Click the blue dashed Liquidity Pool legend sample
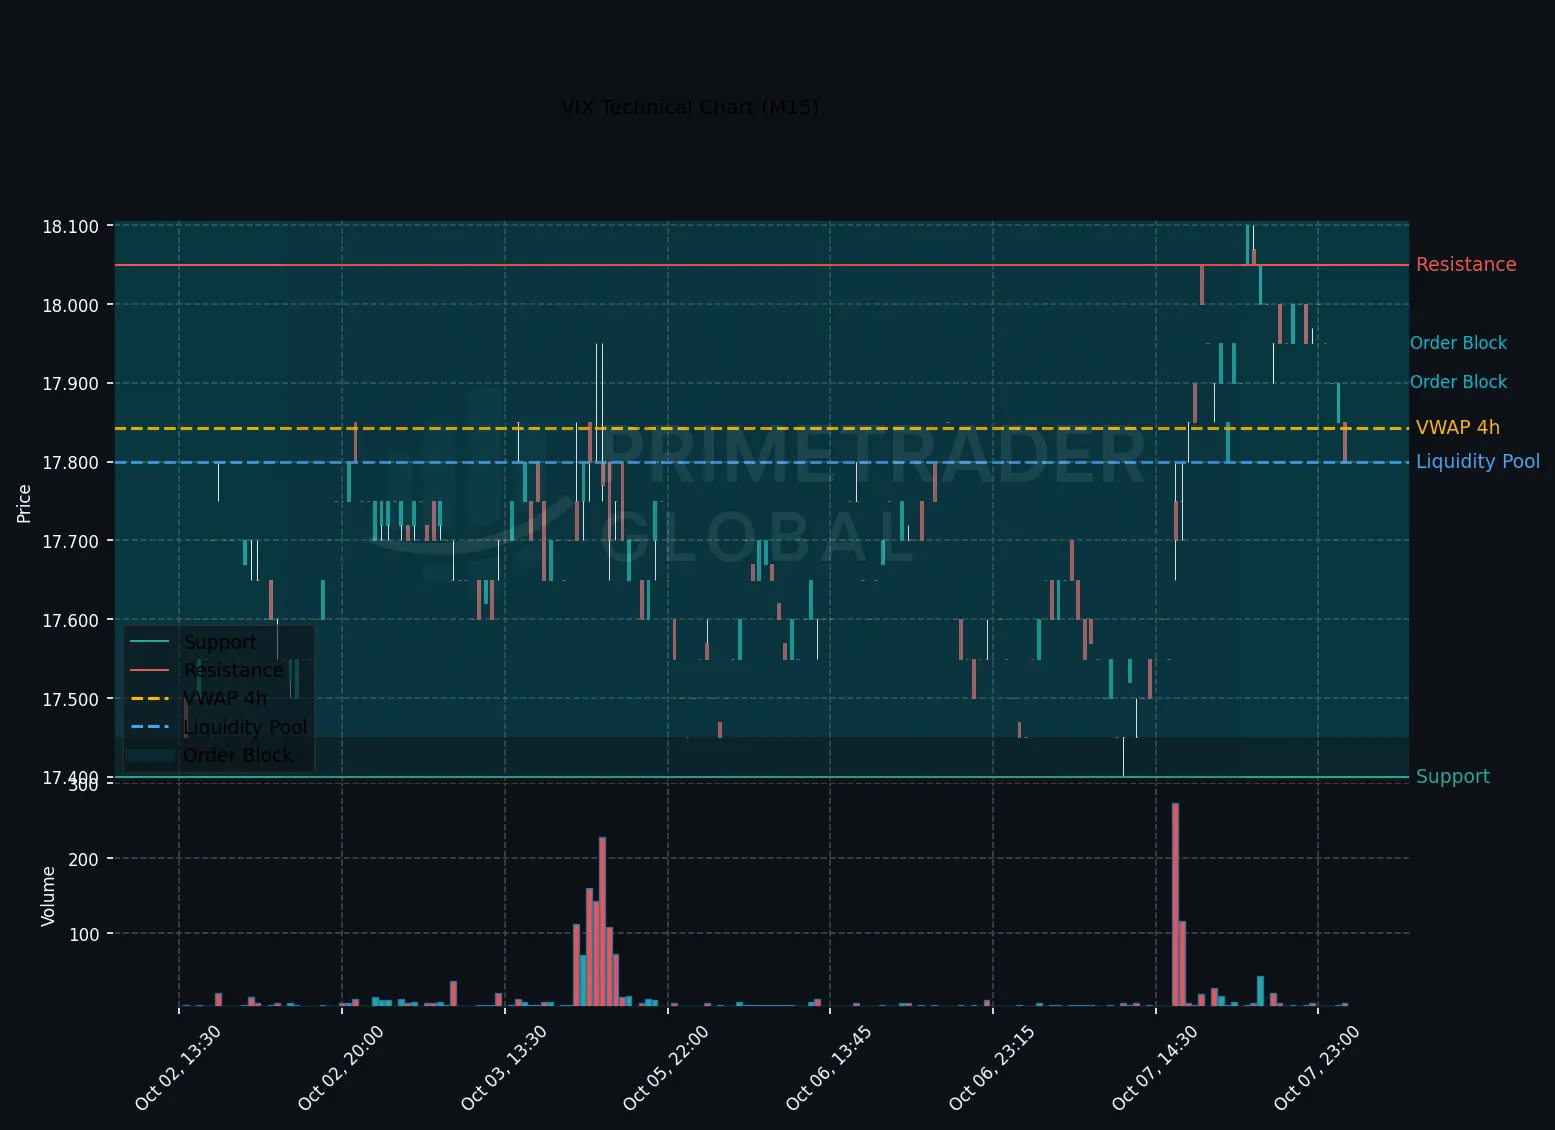 (150, 727)
